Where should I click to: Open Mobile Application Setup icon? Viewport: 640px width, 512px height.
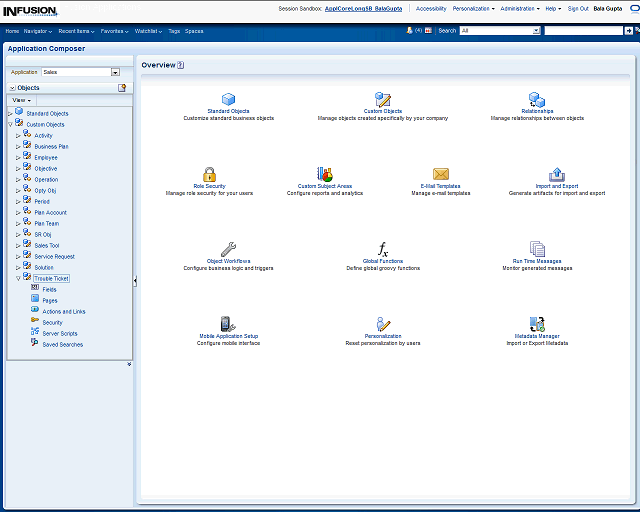point(228,324)
